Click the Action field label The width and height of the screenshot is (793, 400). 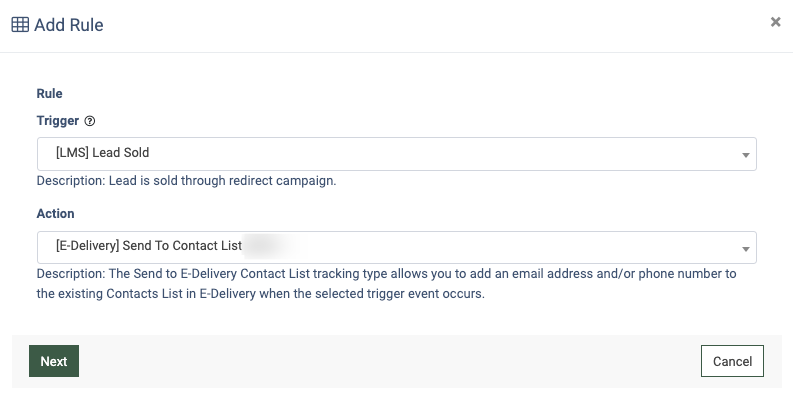56,213
